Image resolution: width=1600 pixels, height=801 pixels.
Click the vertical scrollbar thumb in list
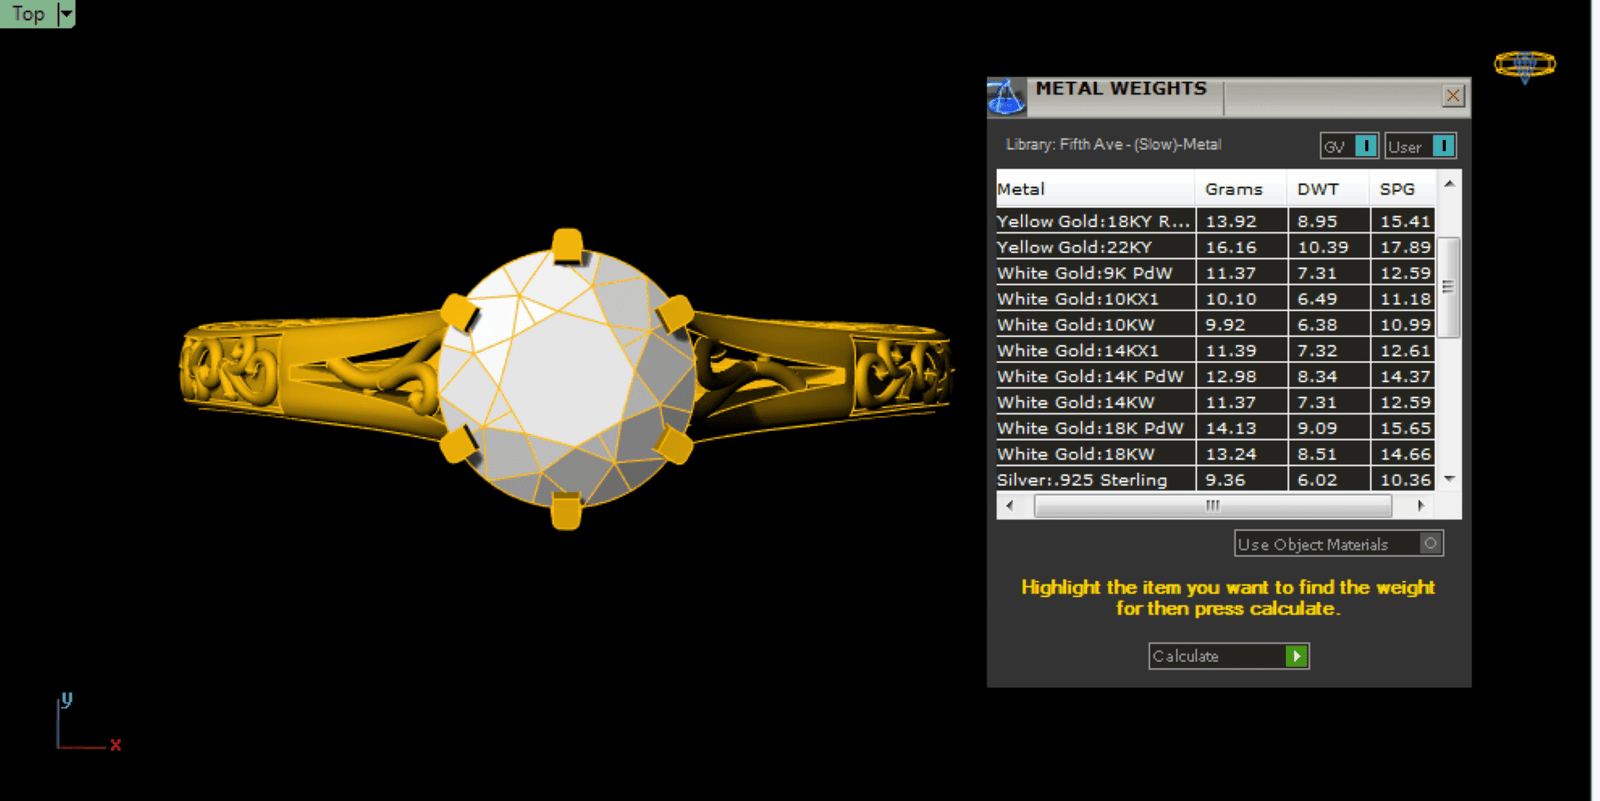pyautogui.click(x=1448, y=287)
